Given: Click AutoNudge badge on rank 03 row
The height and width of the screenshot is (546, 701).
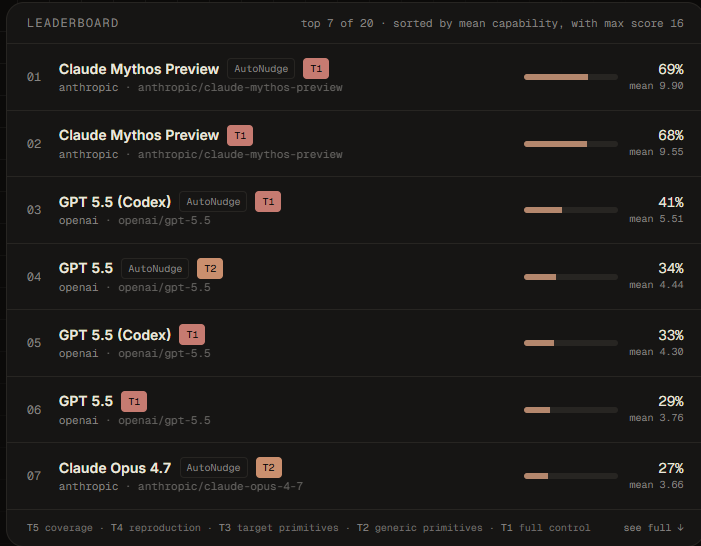Looking at the screenshot, I should (213, 202).
